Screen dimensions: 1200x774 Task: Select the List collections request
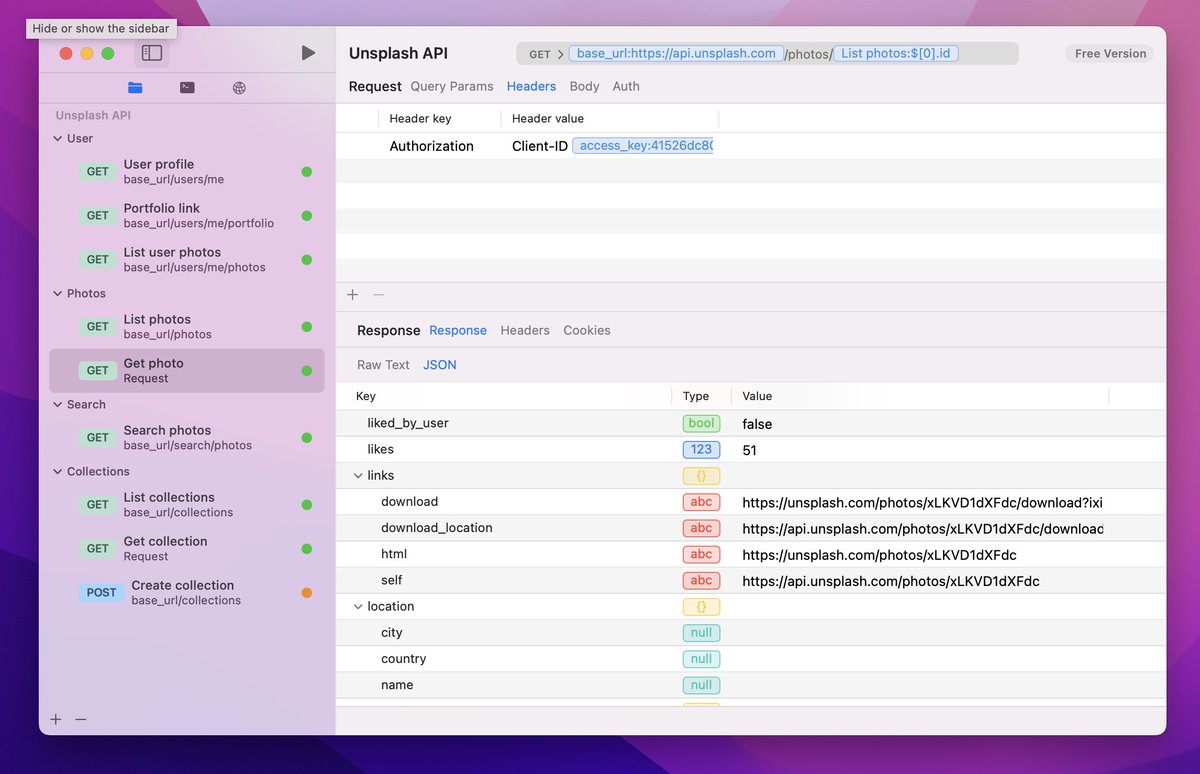point(187,504)
